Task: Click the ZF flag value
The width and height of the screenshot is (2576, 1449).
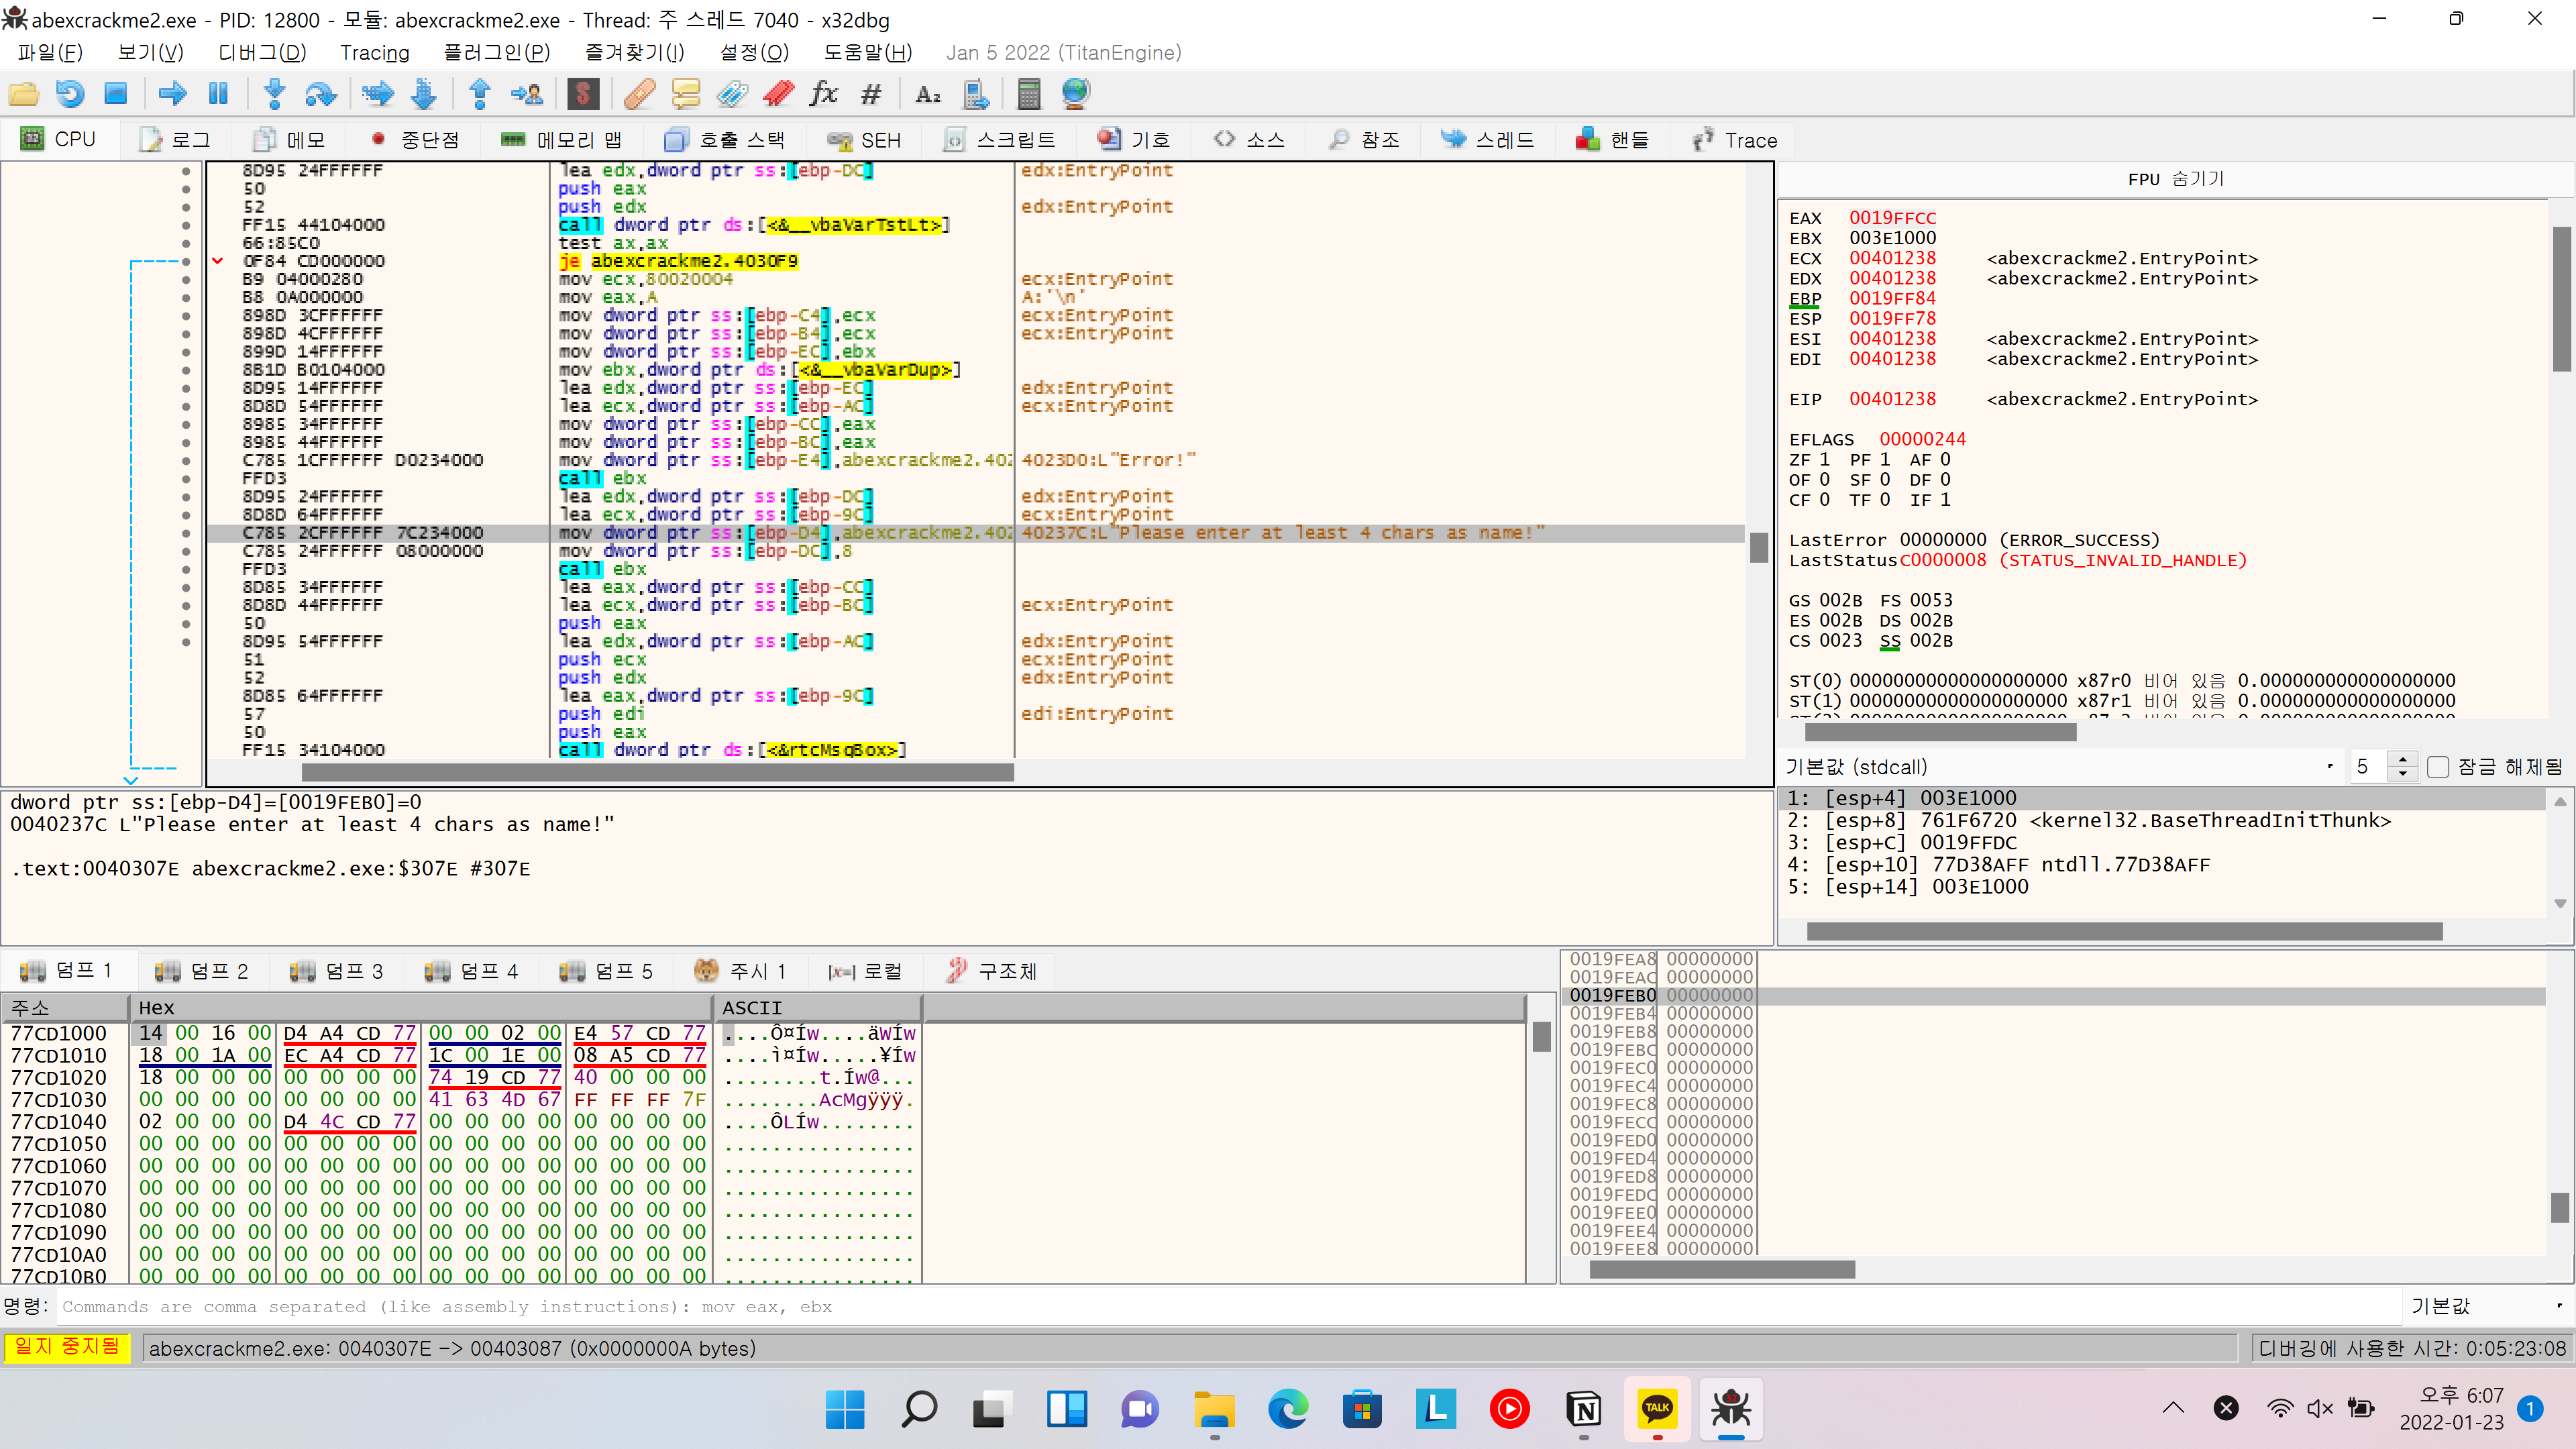Action: 1824,460
